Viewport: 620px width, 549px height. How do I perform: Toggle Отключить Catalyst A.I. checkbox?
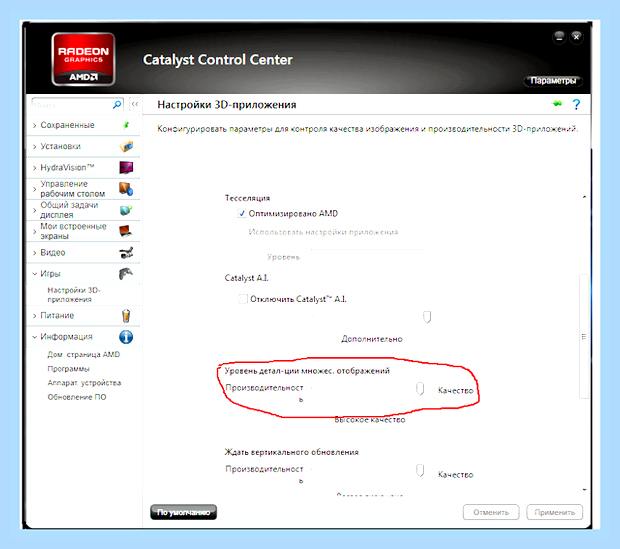[x=243, y=299]
